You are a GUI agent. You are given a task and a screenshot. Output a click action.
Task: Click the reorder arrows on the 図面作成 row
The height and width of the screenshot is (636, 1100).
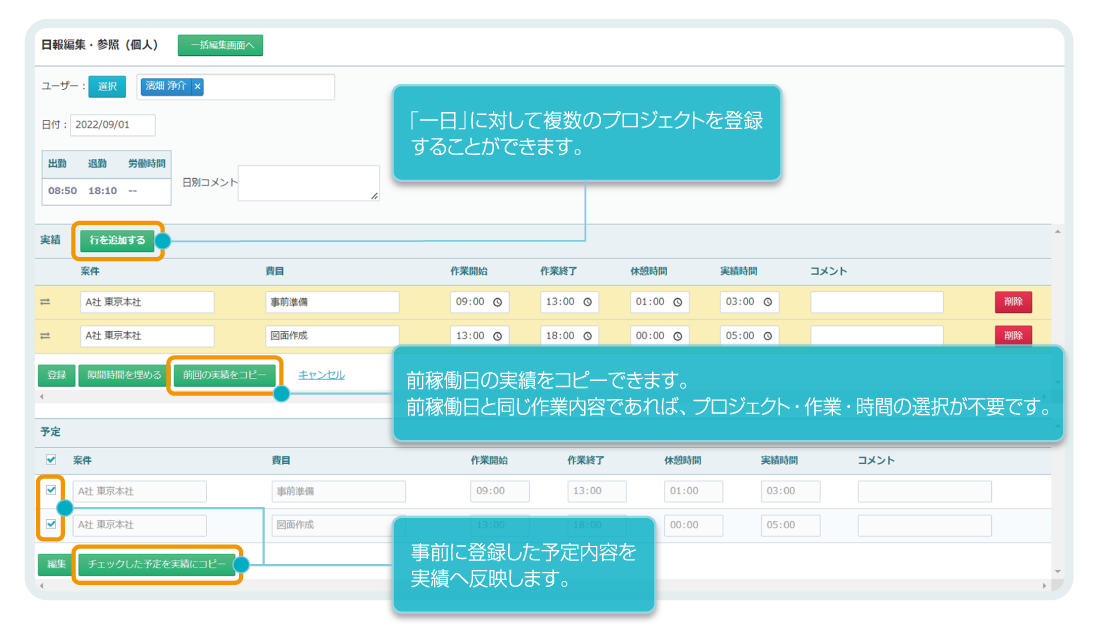point(45,334)
